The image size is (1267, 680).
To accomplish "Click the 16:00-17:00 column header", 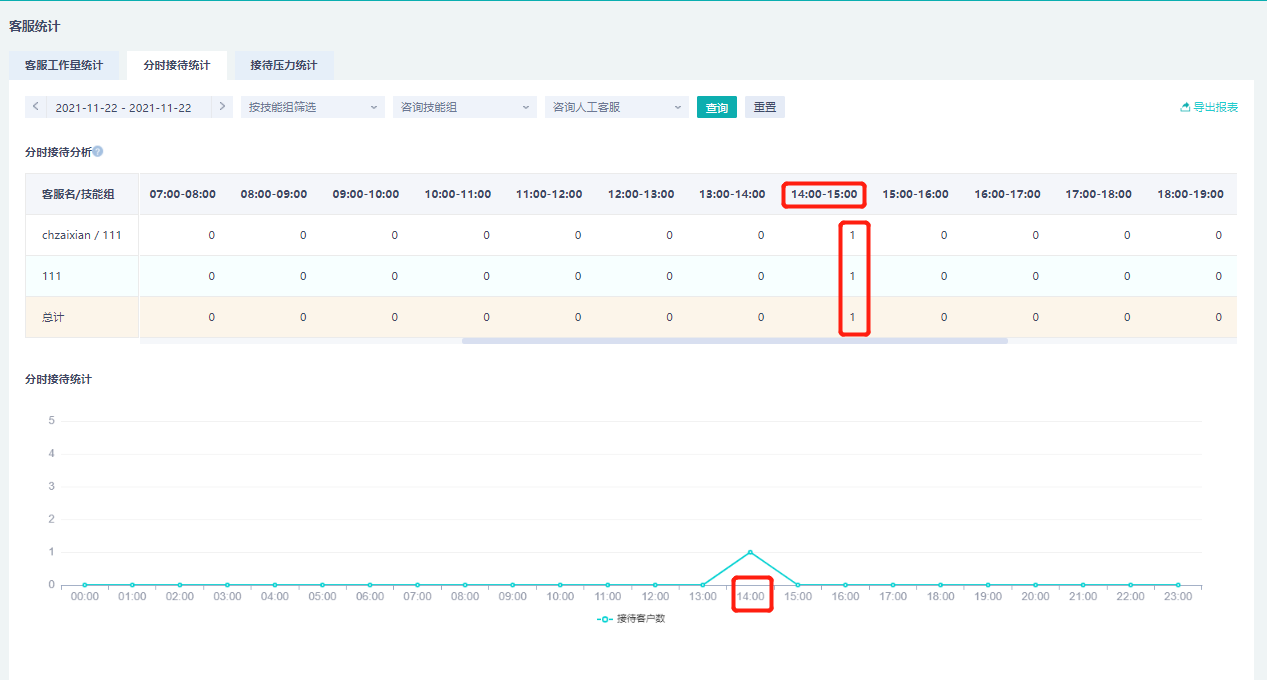I will pyautogui.click(x=1007, y=194).
